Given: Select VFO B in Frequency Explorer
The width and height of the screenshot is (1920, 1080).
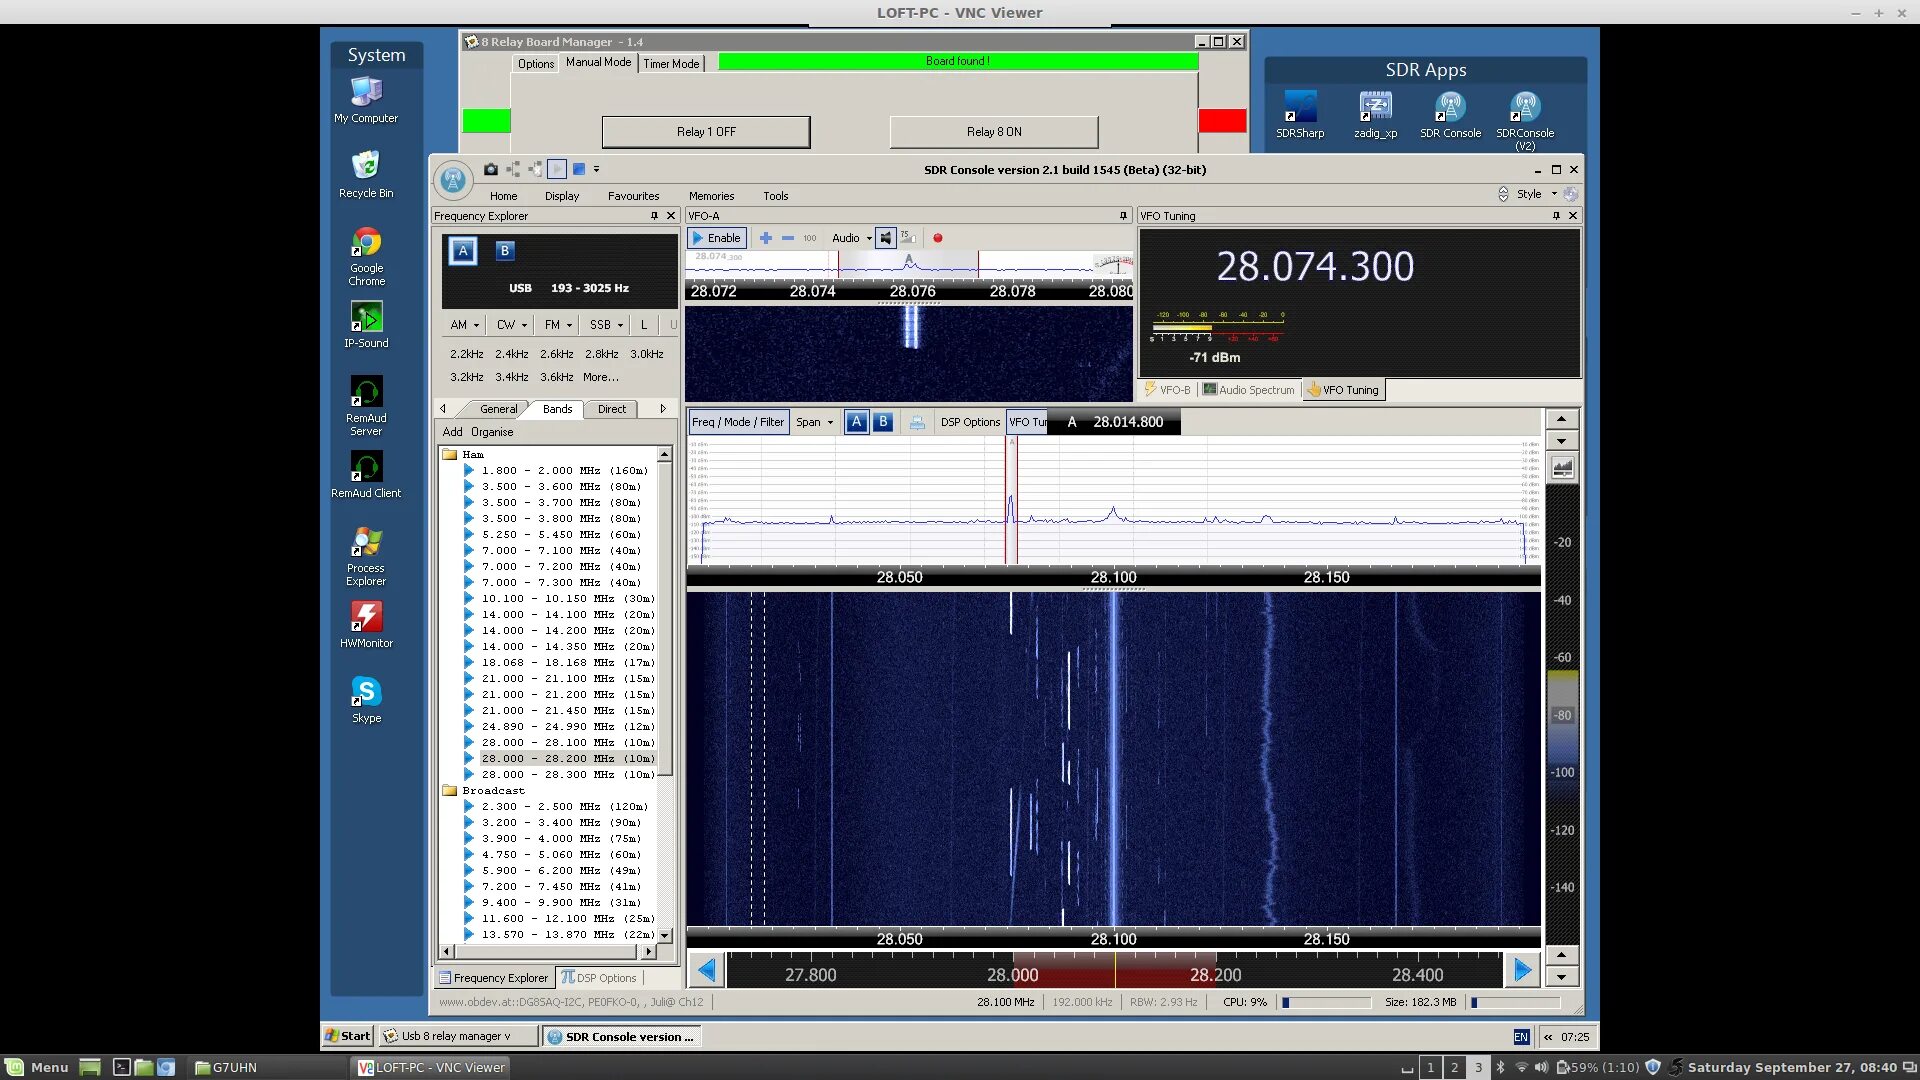Looking at the screenshot, I should (504, 251).
